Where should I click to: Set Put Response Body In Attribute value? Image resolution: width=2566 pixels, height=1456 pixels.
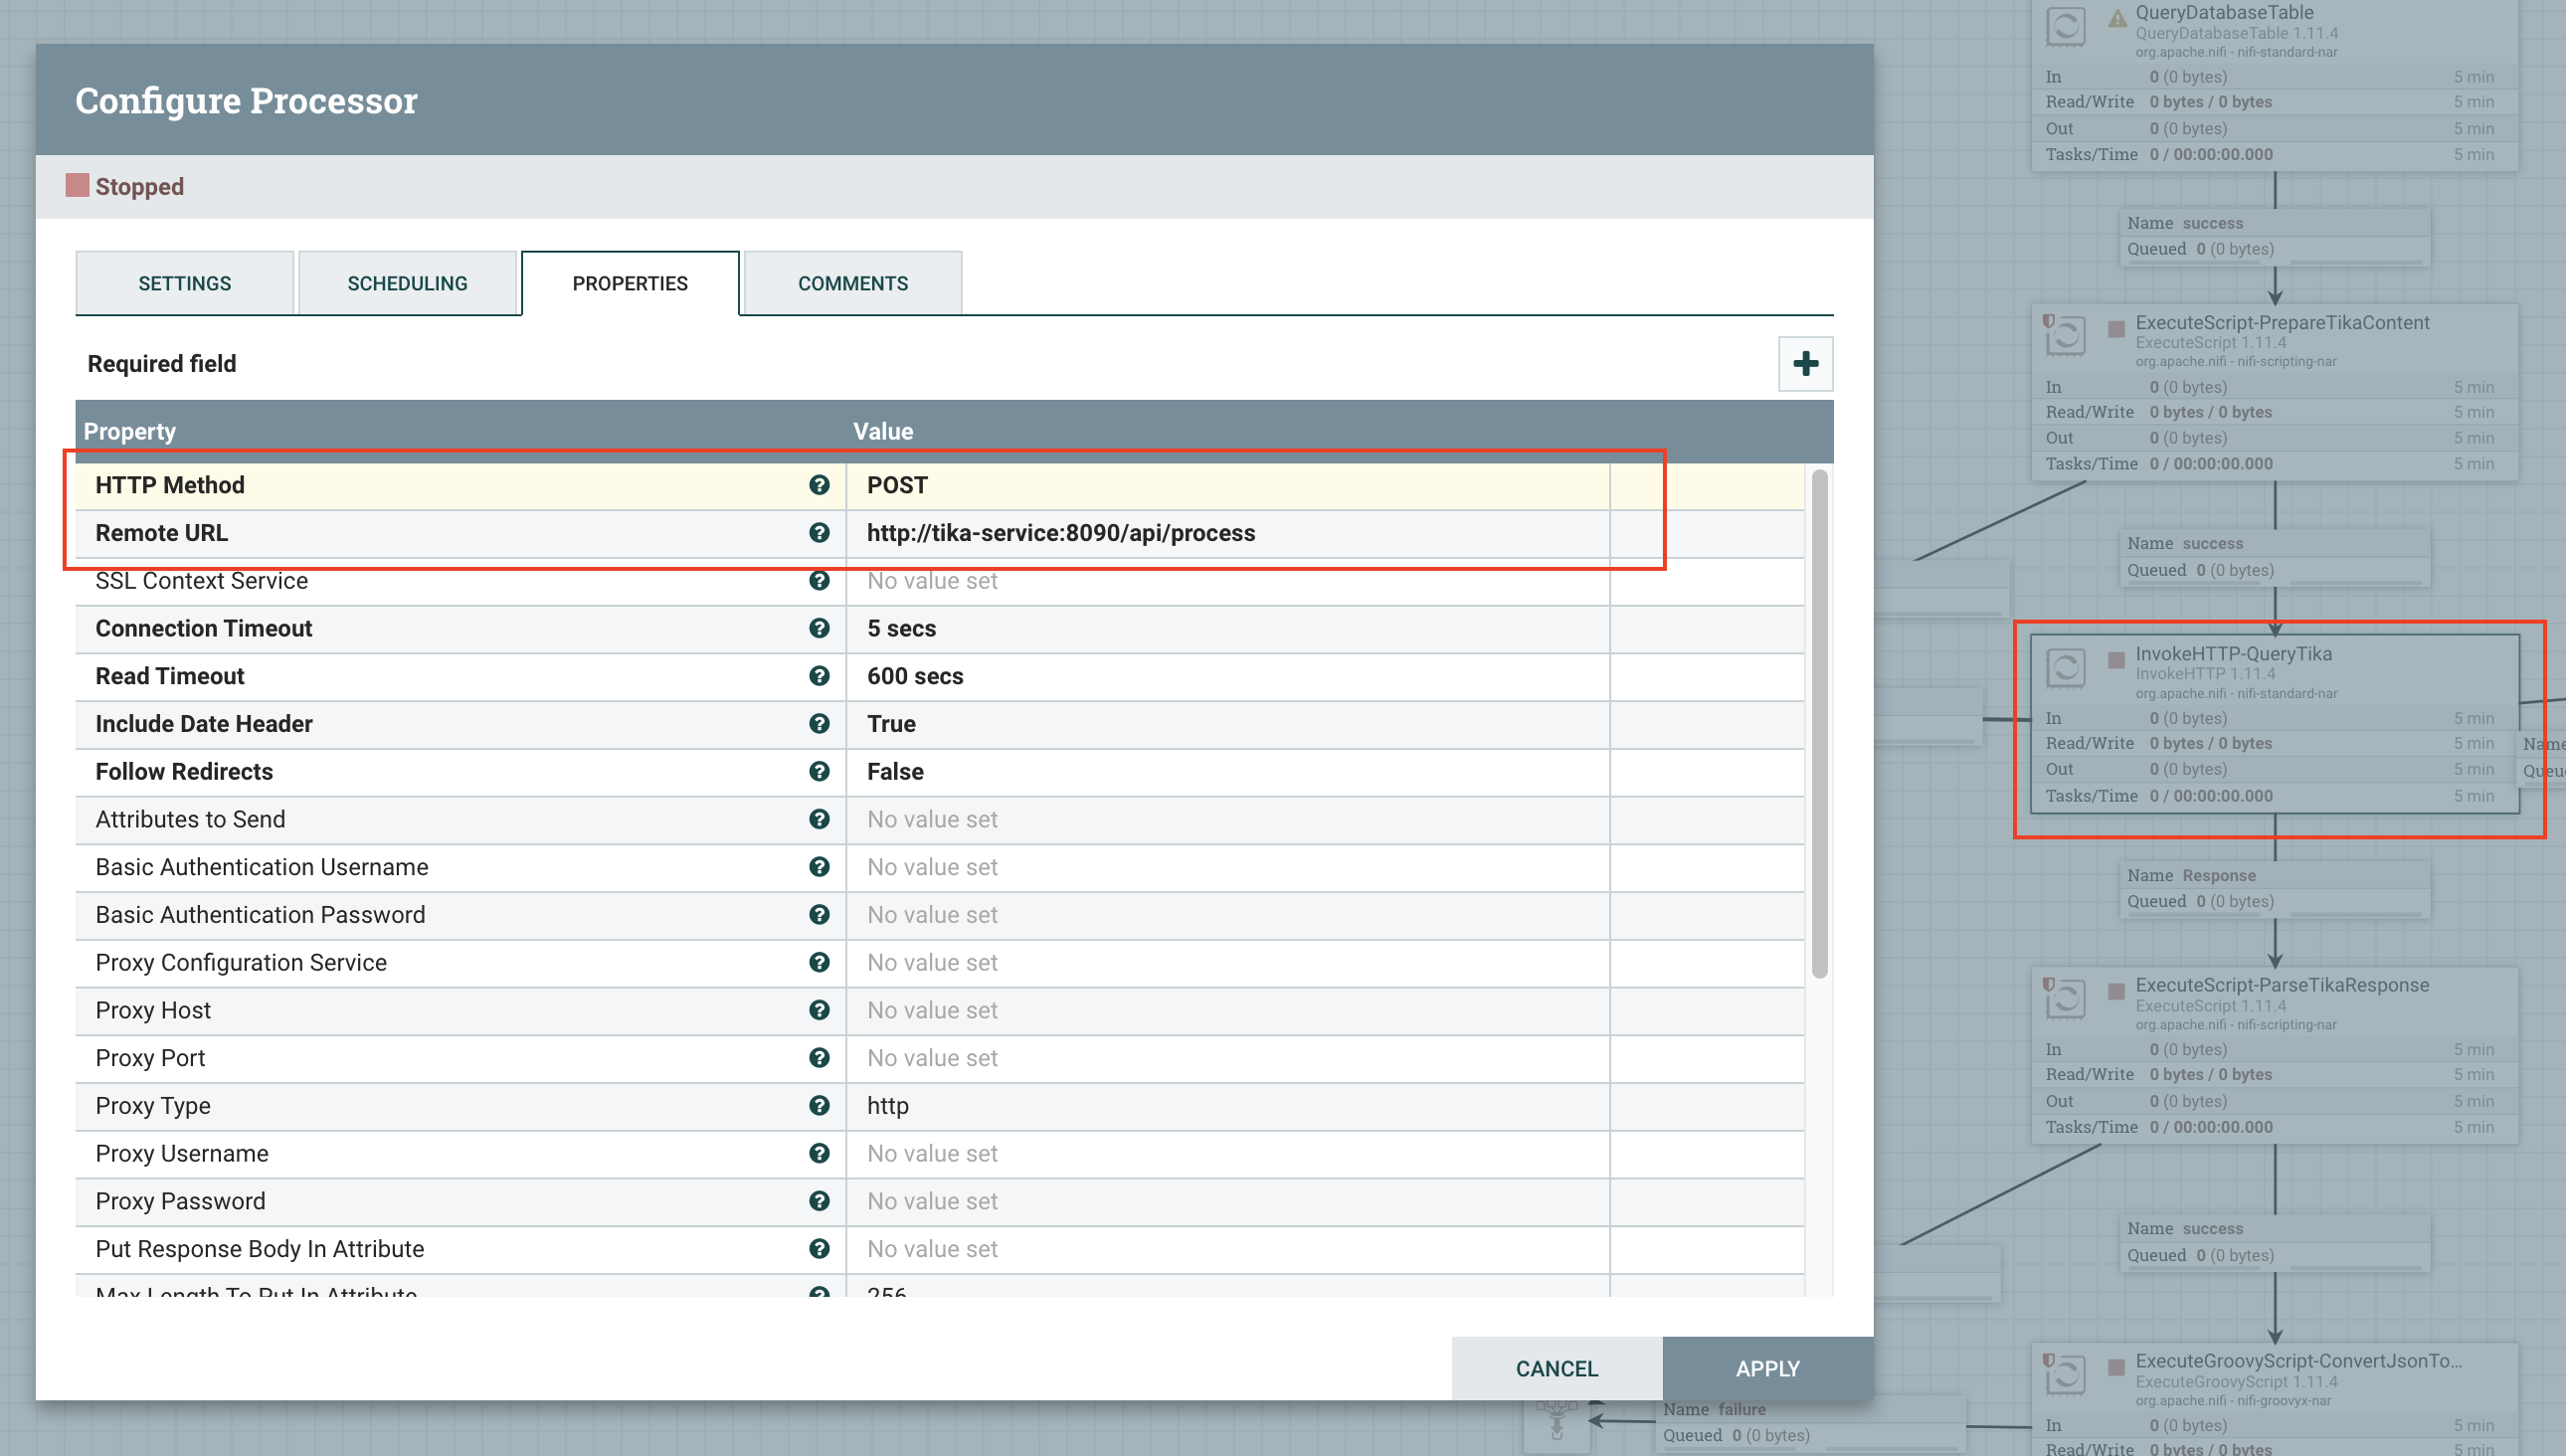tap(1228, 1249)
